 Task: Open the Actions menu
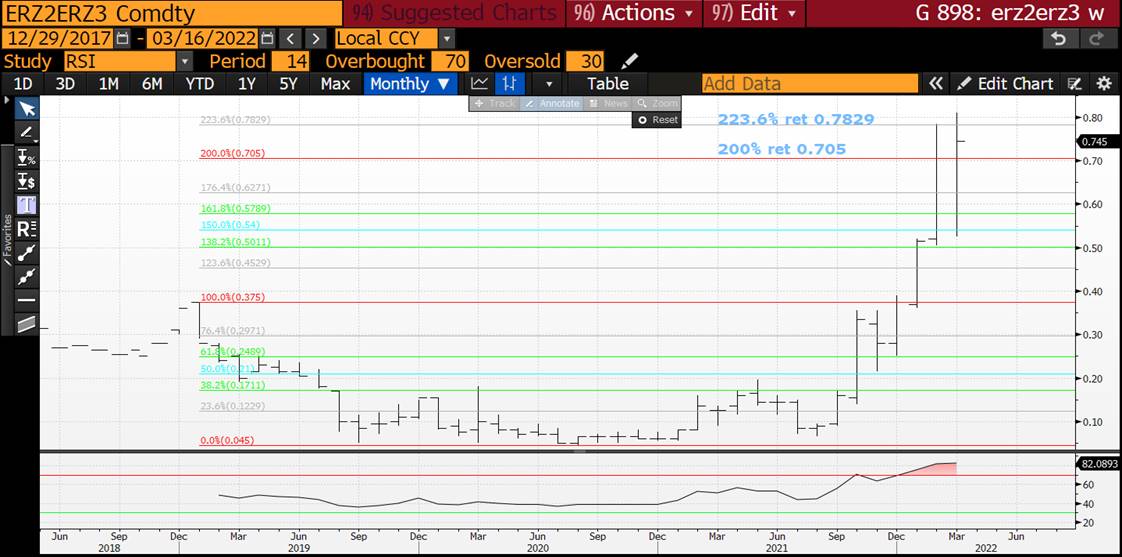[633, 13]
